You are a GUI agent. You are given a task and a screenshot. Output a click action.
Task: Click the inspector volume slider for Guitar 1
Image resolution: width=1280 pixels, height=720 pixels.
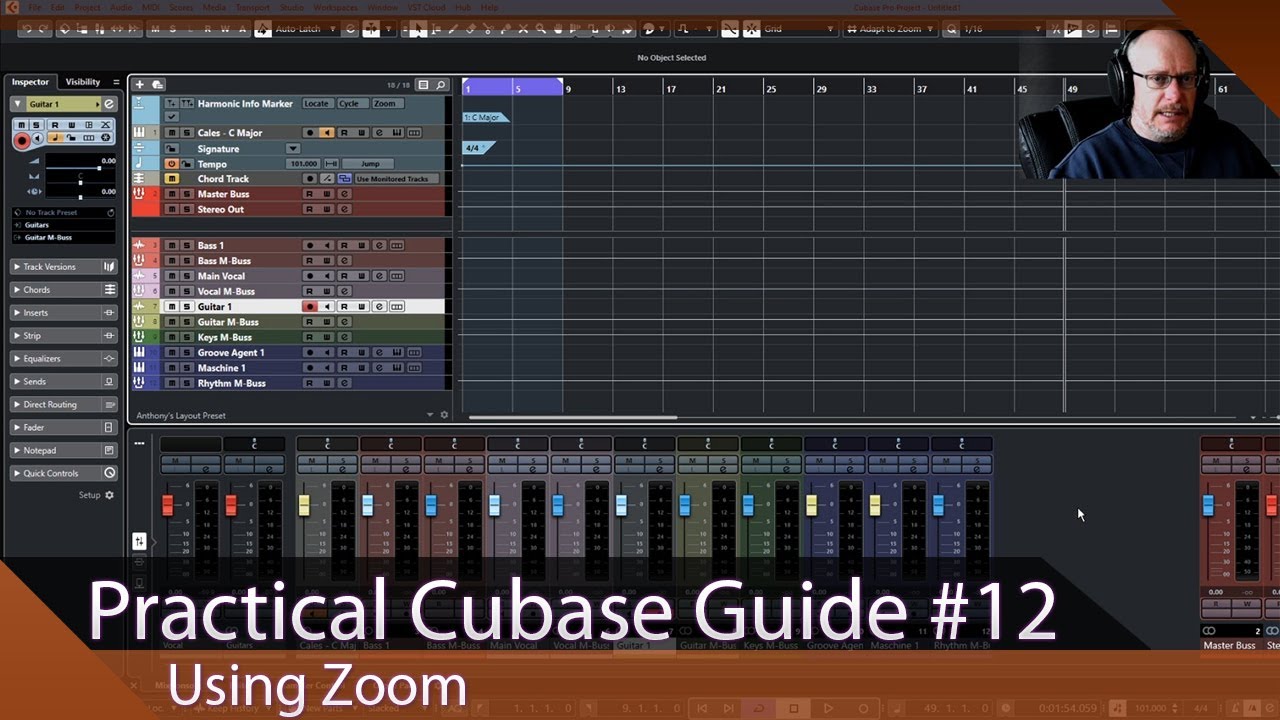(x=80, y=168)
